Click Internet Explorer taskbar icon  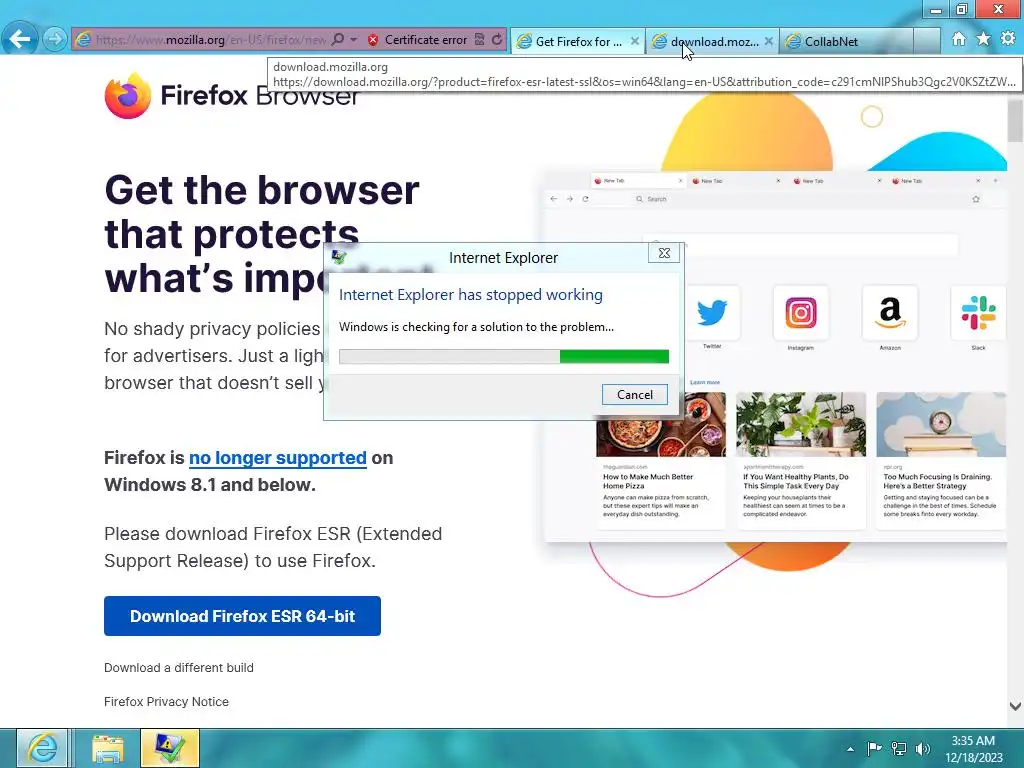pyautogui.click(x=42, y=748)
